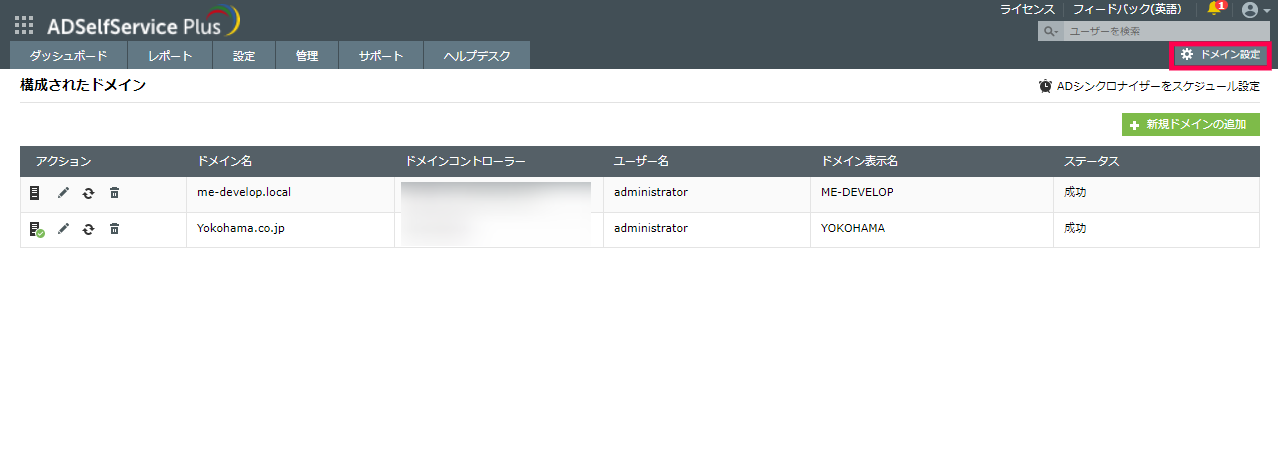The height and width of the screenshot is (464, 1278).
Task: Click 成功 status in the ME-DEVELOP row
Action: tap(1075, 192)
